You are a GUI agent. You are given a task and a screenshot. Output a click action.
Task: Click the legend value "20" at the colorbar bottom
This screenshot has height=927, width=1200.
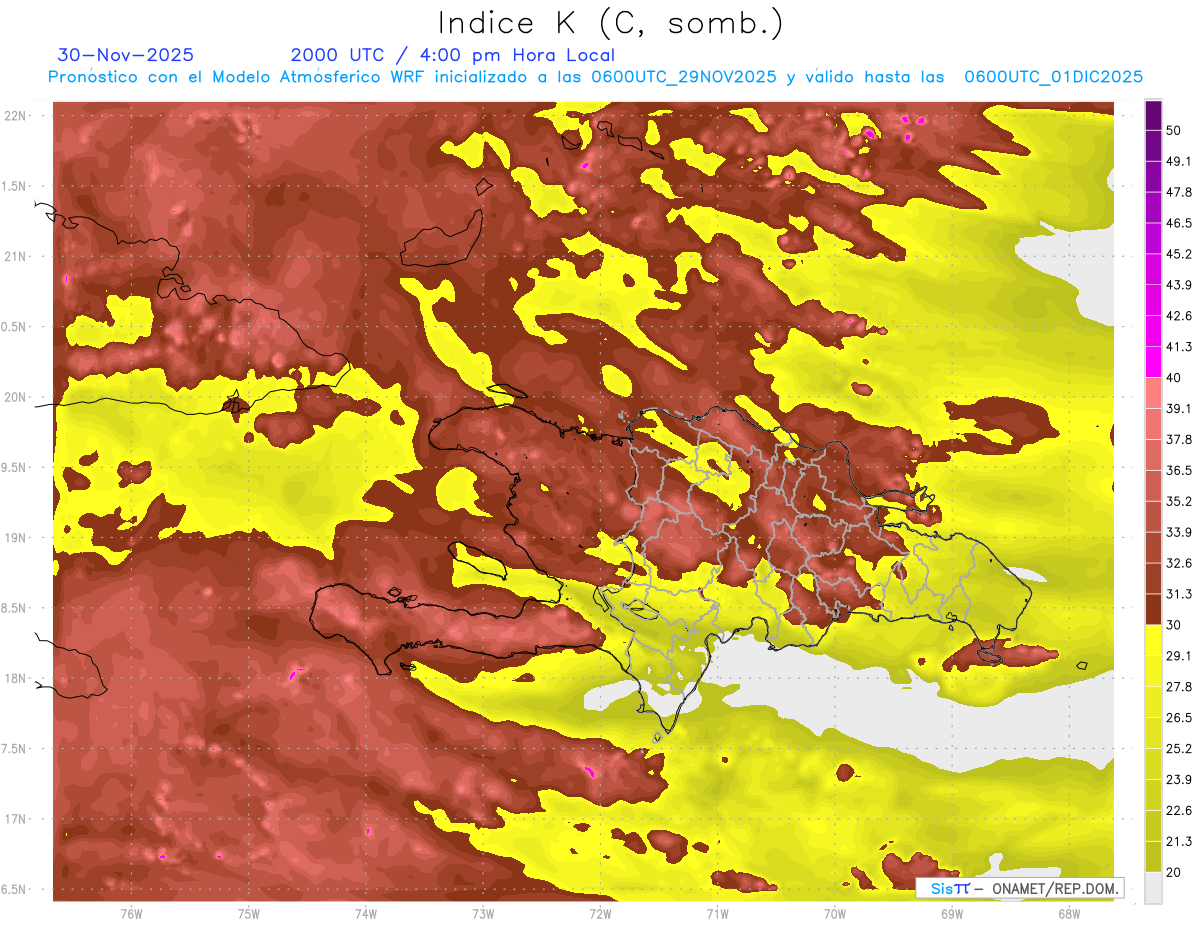(1174, 873)
